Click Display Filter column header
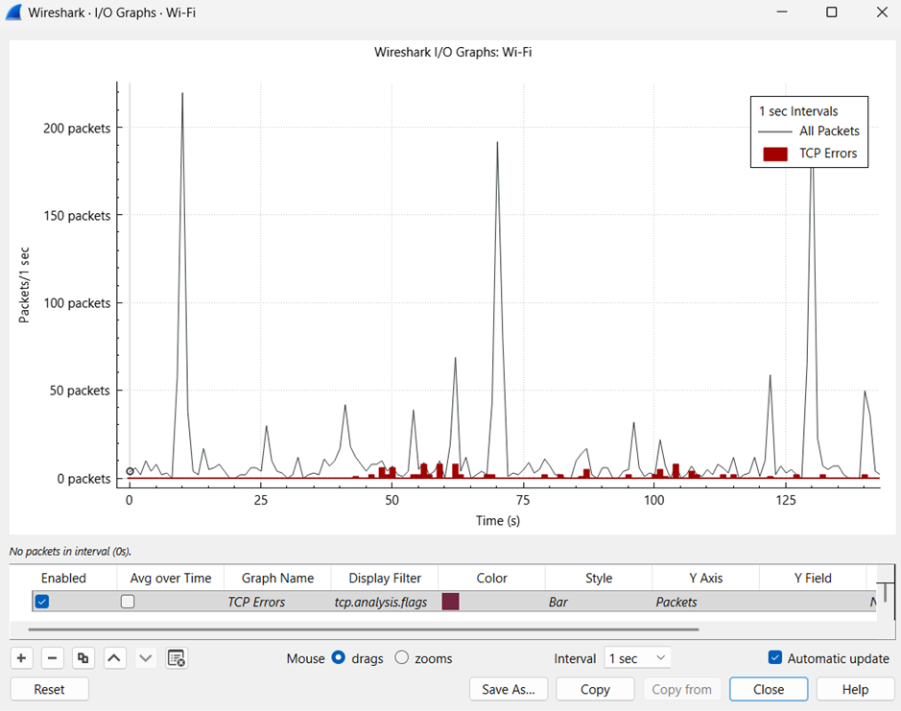 point(385,578)
